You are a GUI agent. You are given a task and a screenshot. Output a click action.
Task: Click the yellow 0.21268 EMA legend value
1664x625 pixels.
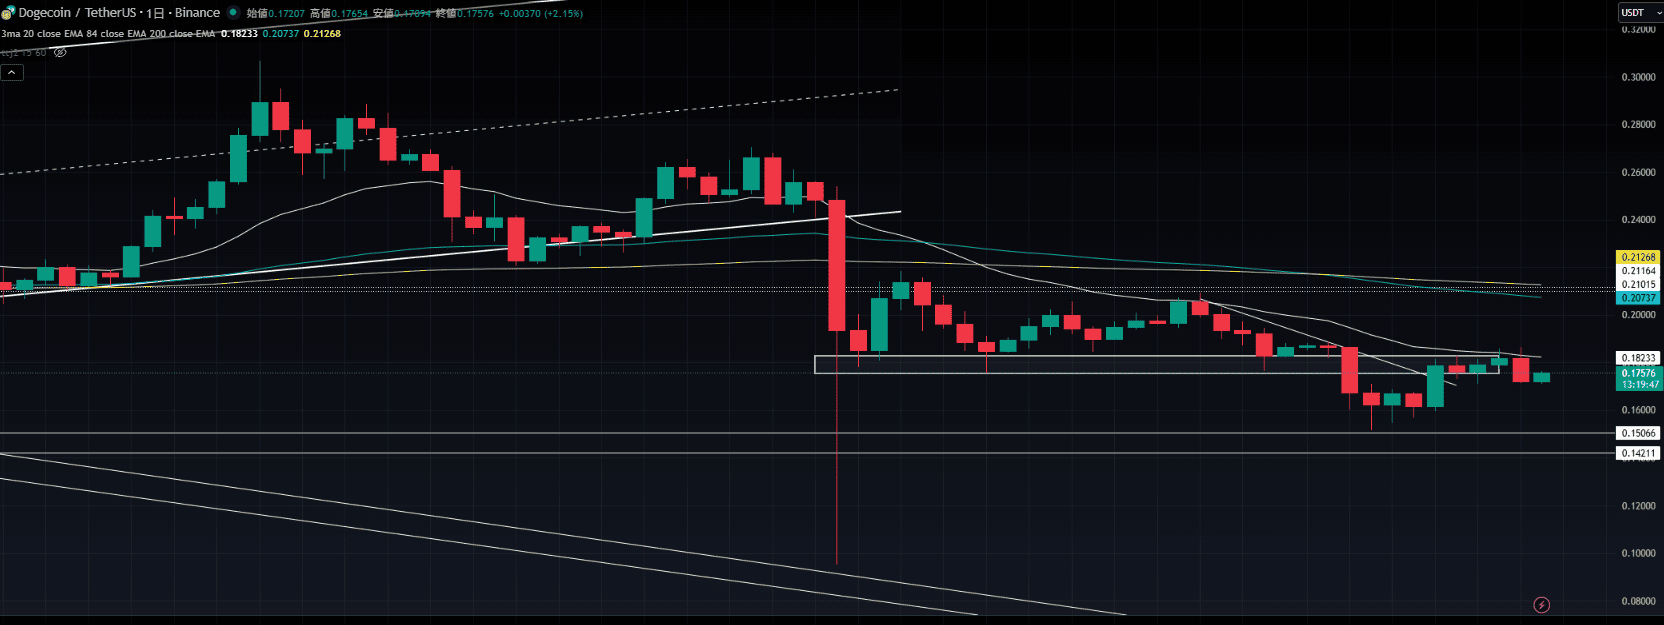pyautogui.click(x=322, y=34)
